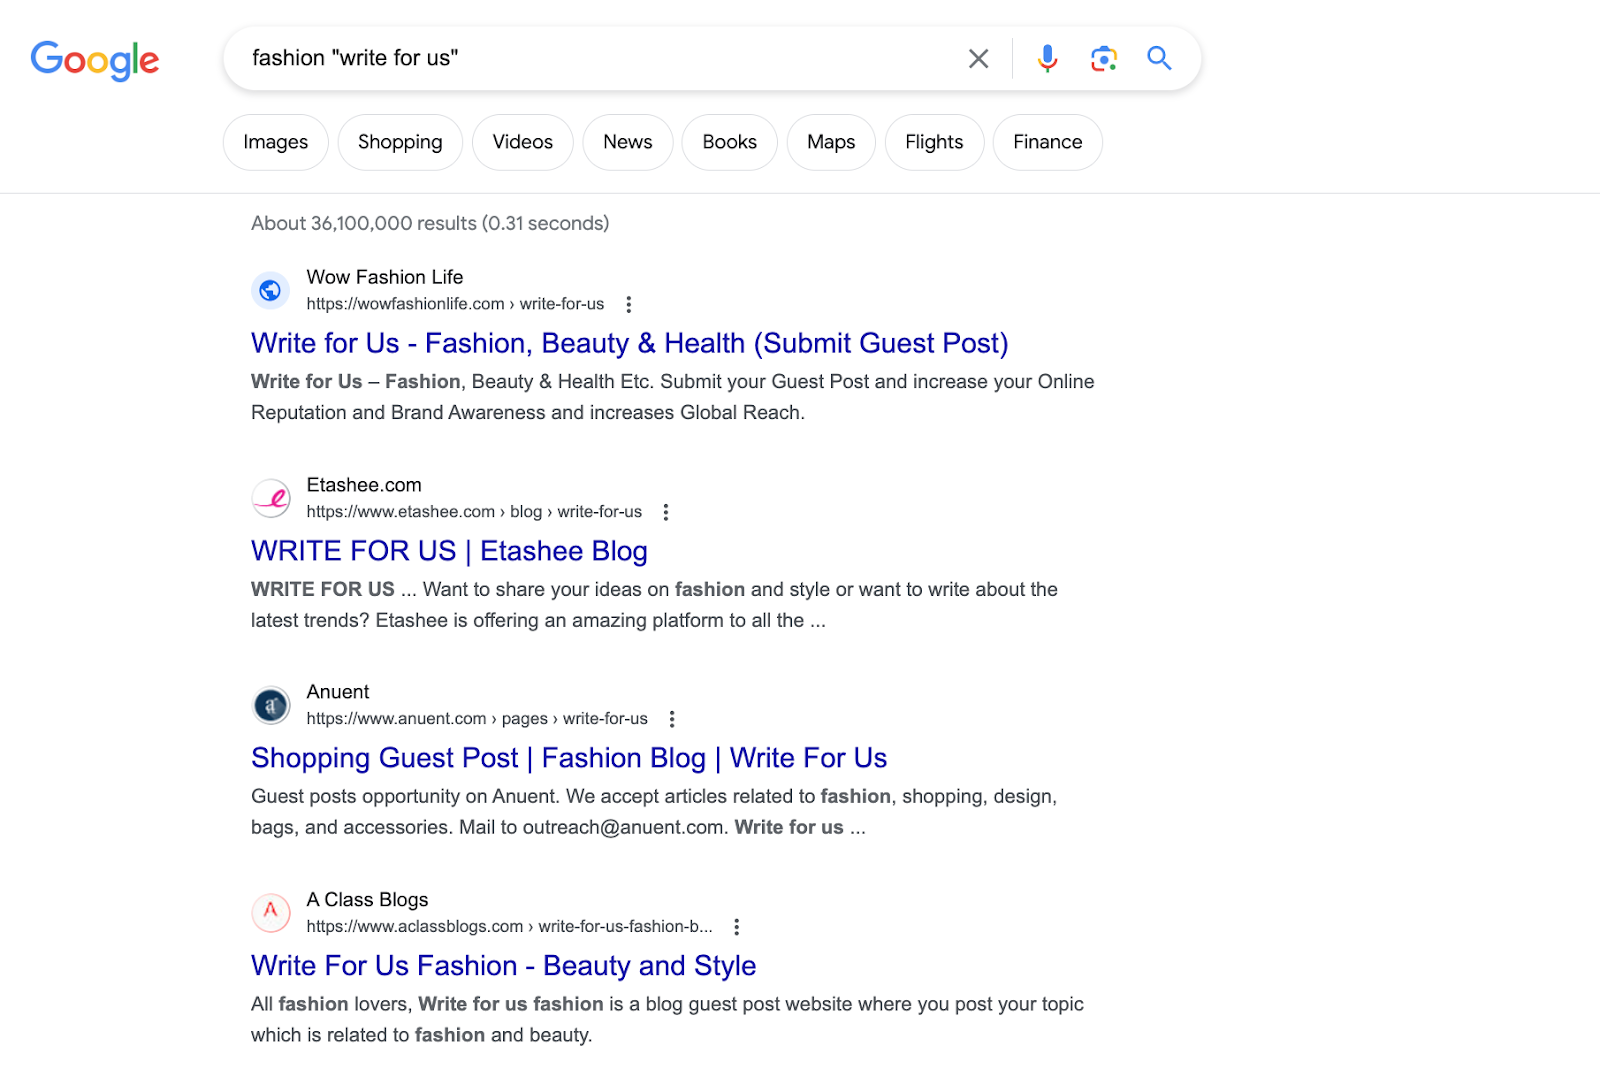Click the Google logo
The width and height of the screenshot is (1600, 1077).
pos(95,60)
